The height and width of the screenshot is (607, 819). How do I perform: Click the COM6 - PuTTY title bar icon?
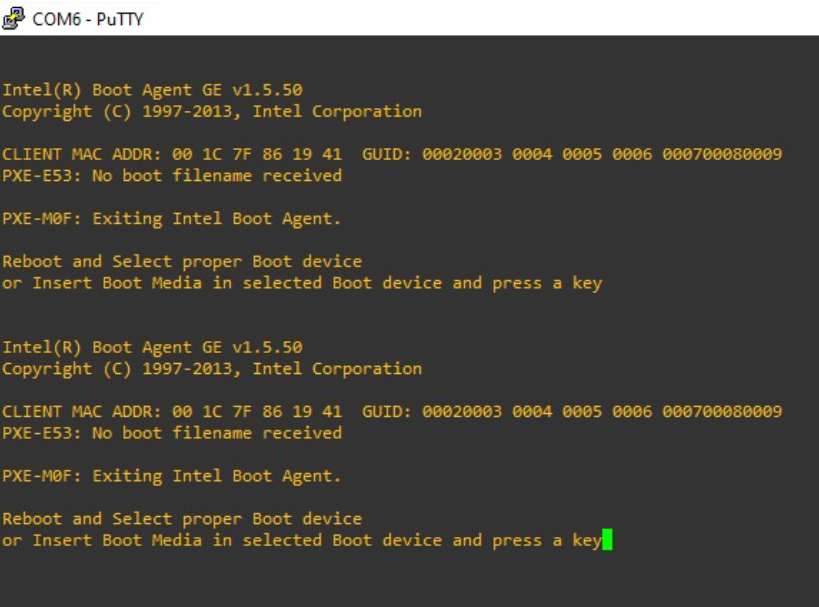pyautogui.click(x=14, y=16)
